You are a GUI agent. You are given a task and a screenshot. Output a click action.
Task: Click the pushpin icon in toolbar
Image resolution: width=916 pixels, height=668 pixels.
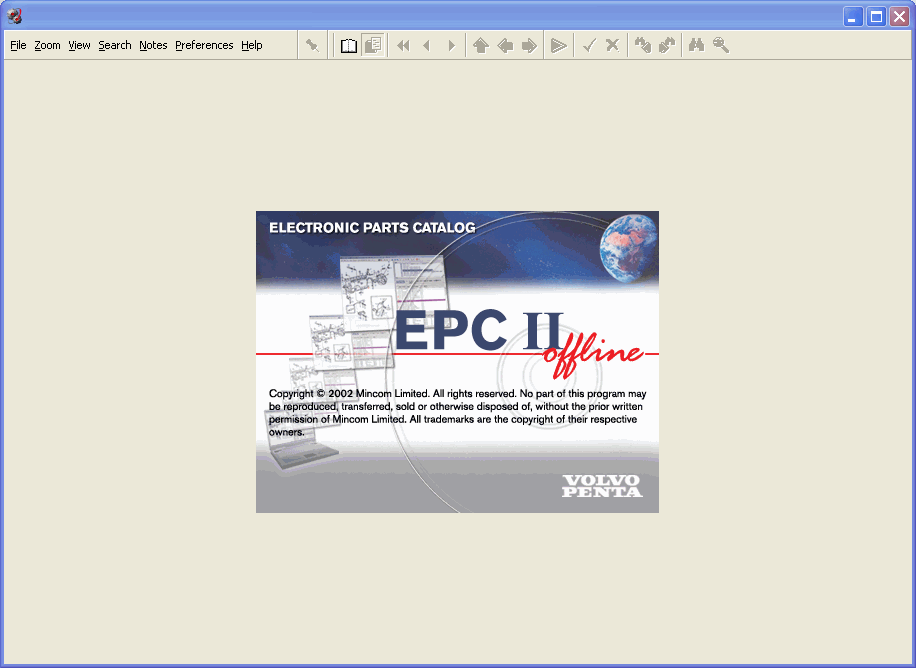[313, 45]
